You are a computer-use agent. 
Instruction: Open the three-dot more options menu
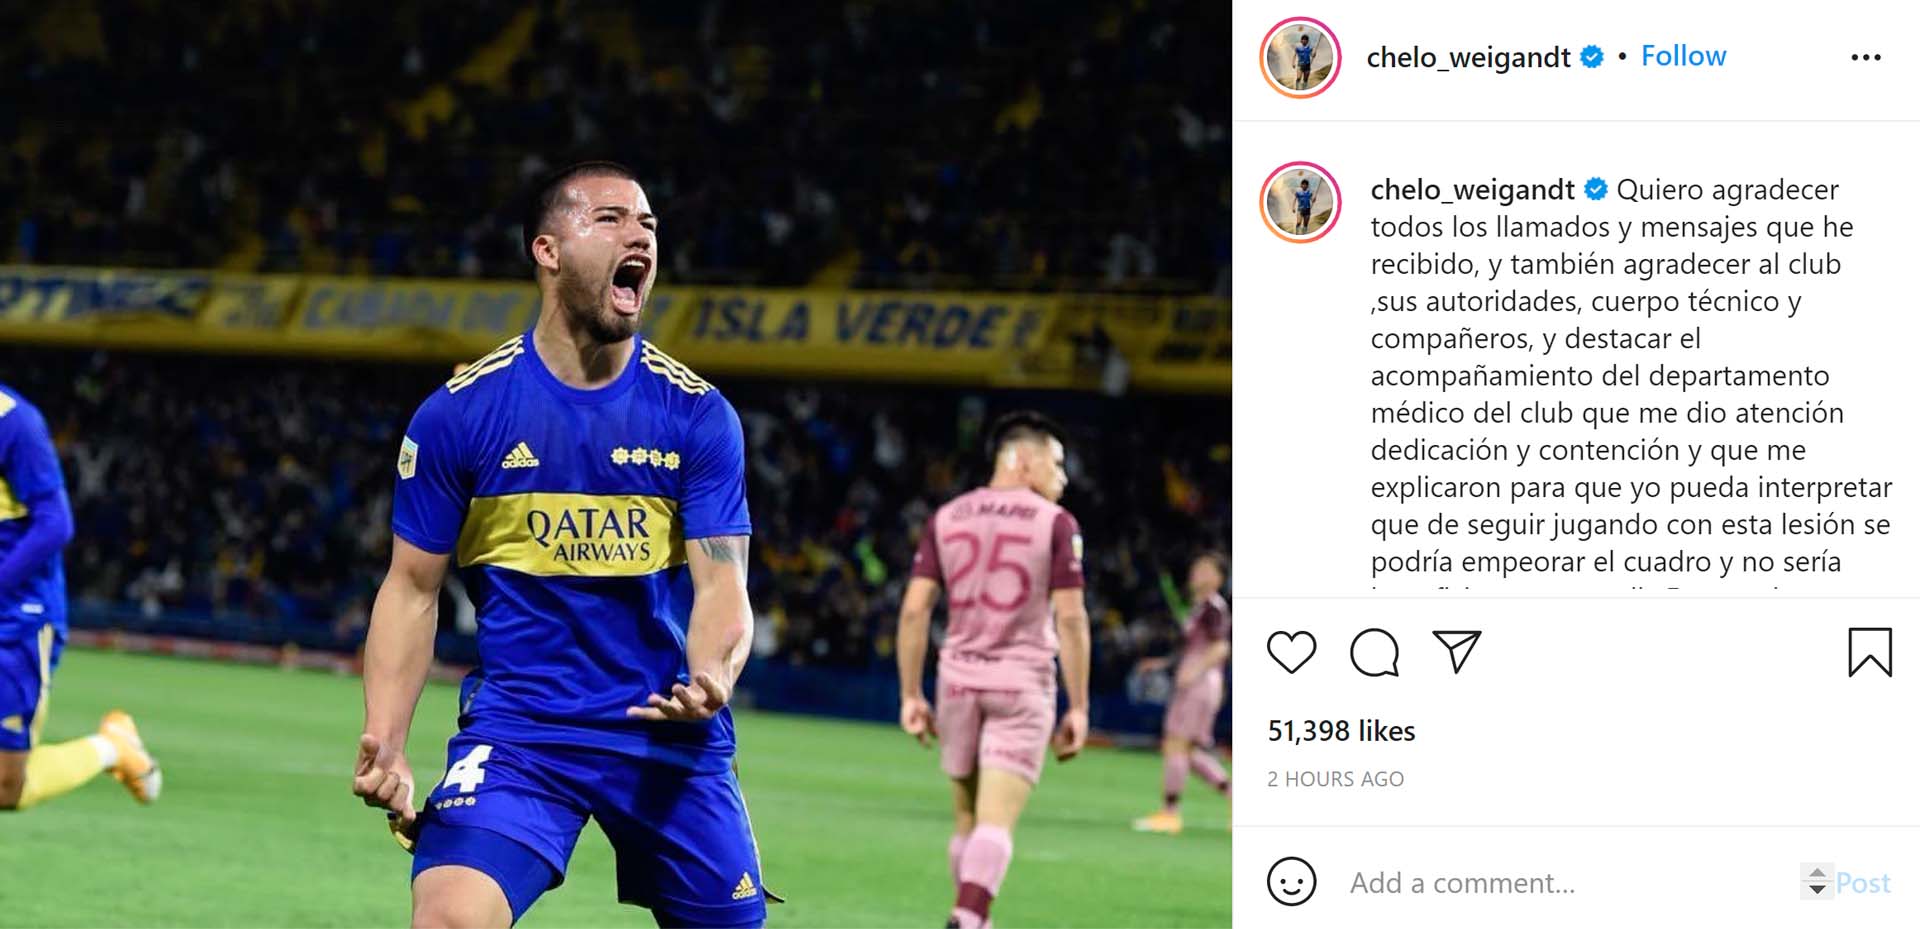[x=1866, y=58]
